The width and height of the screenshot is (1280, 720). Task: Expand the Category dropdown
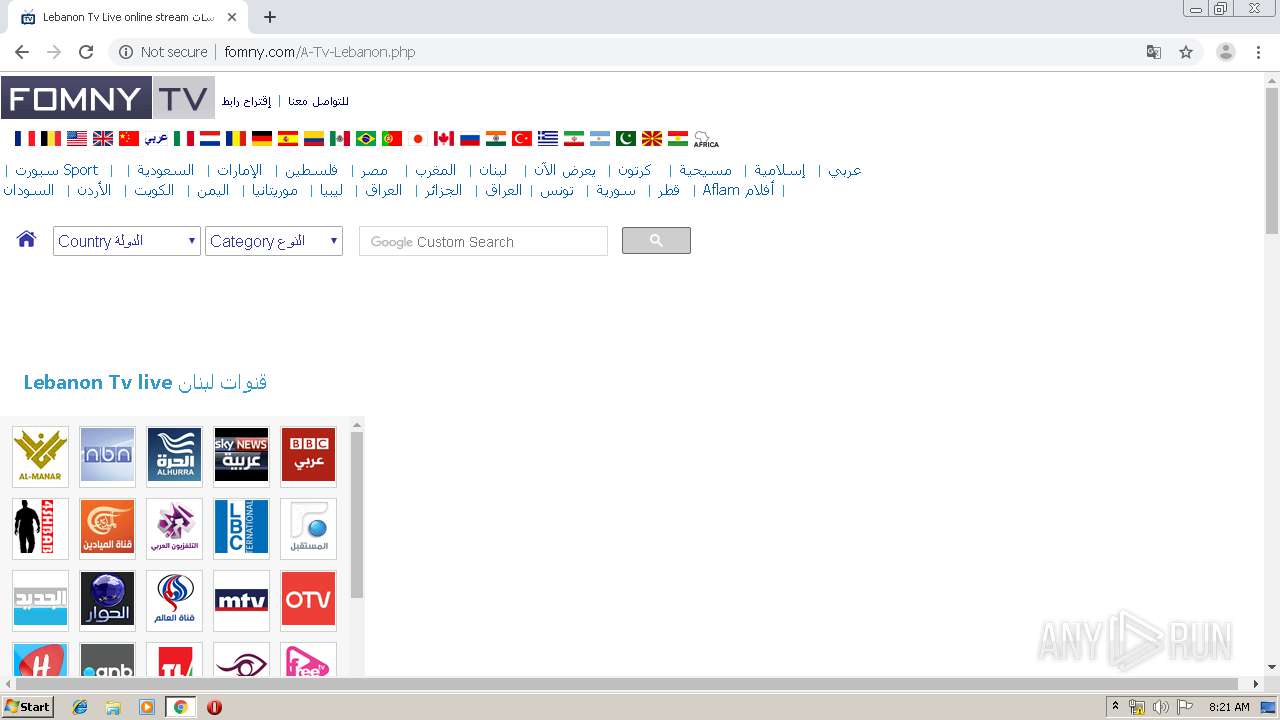point(274,241)
